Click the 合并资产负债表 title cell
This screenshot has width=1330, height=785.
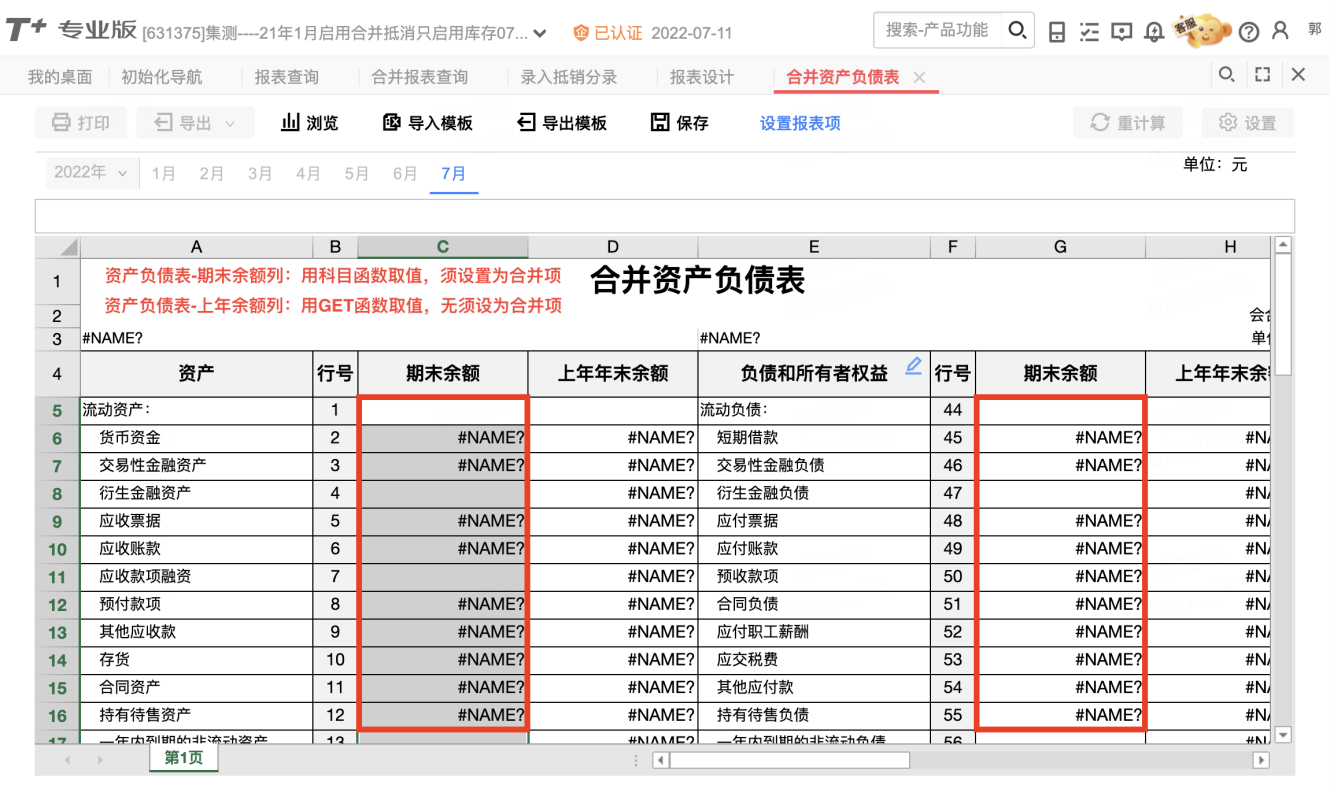(698, 281)
